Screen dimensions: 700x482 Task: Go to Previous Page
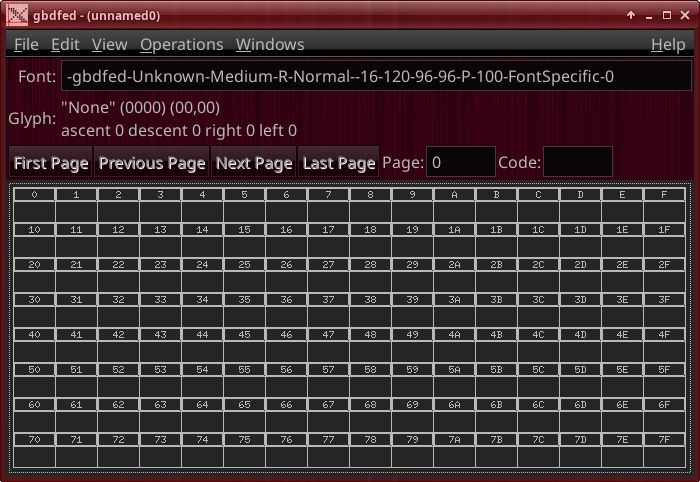(x=152, y=163)
